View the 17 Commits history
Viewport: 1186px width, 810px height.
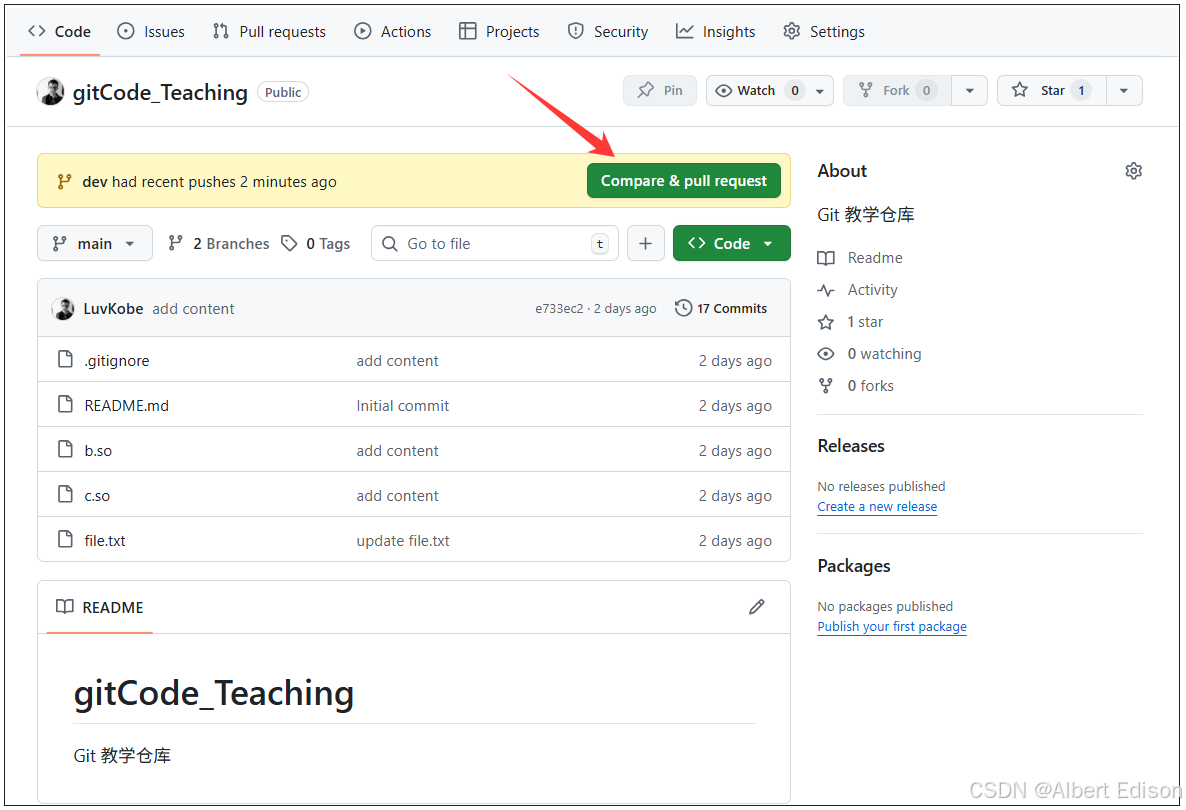click(721, 309)
